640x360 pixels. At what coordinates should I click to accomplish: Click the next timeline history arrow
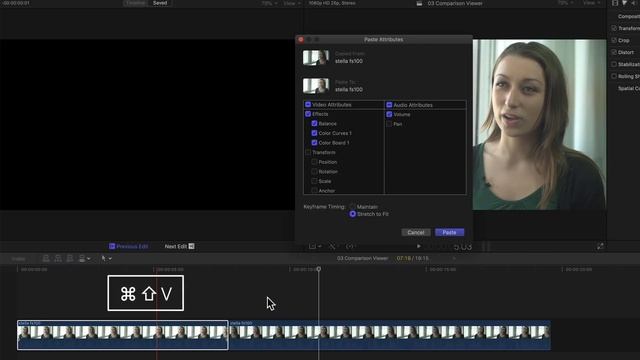(454, 258)
